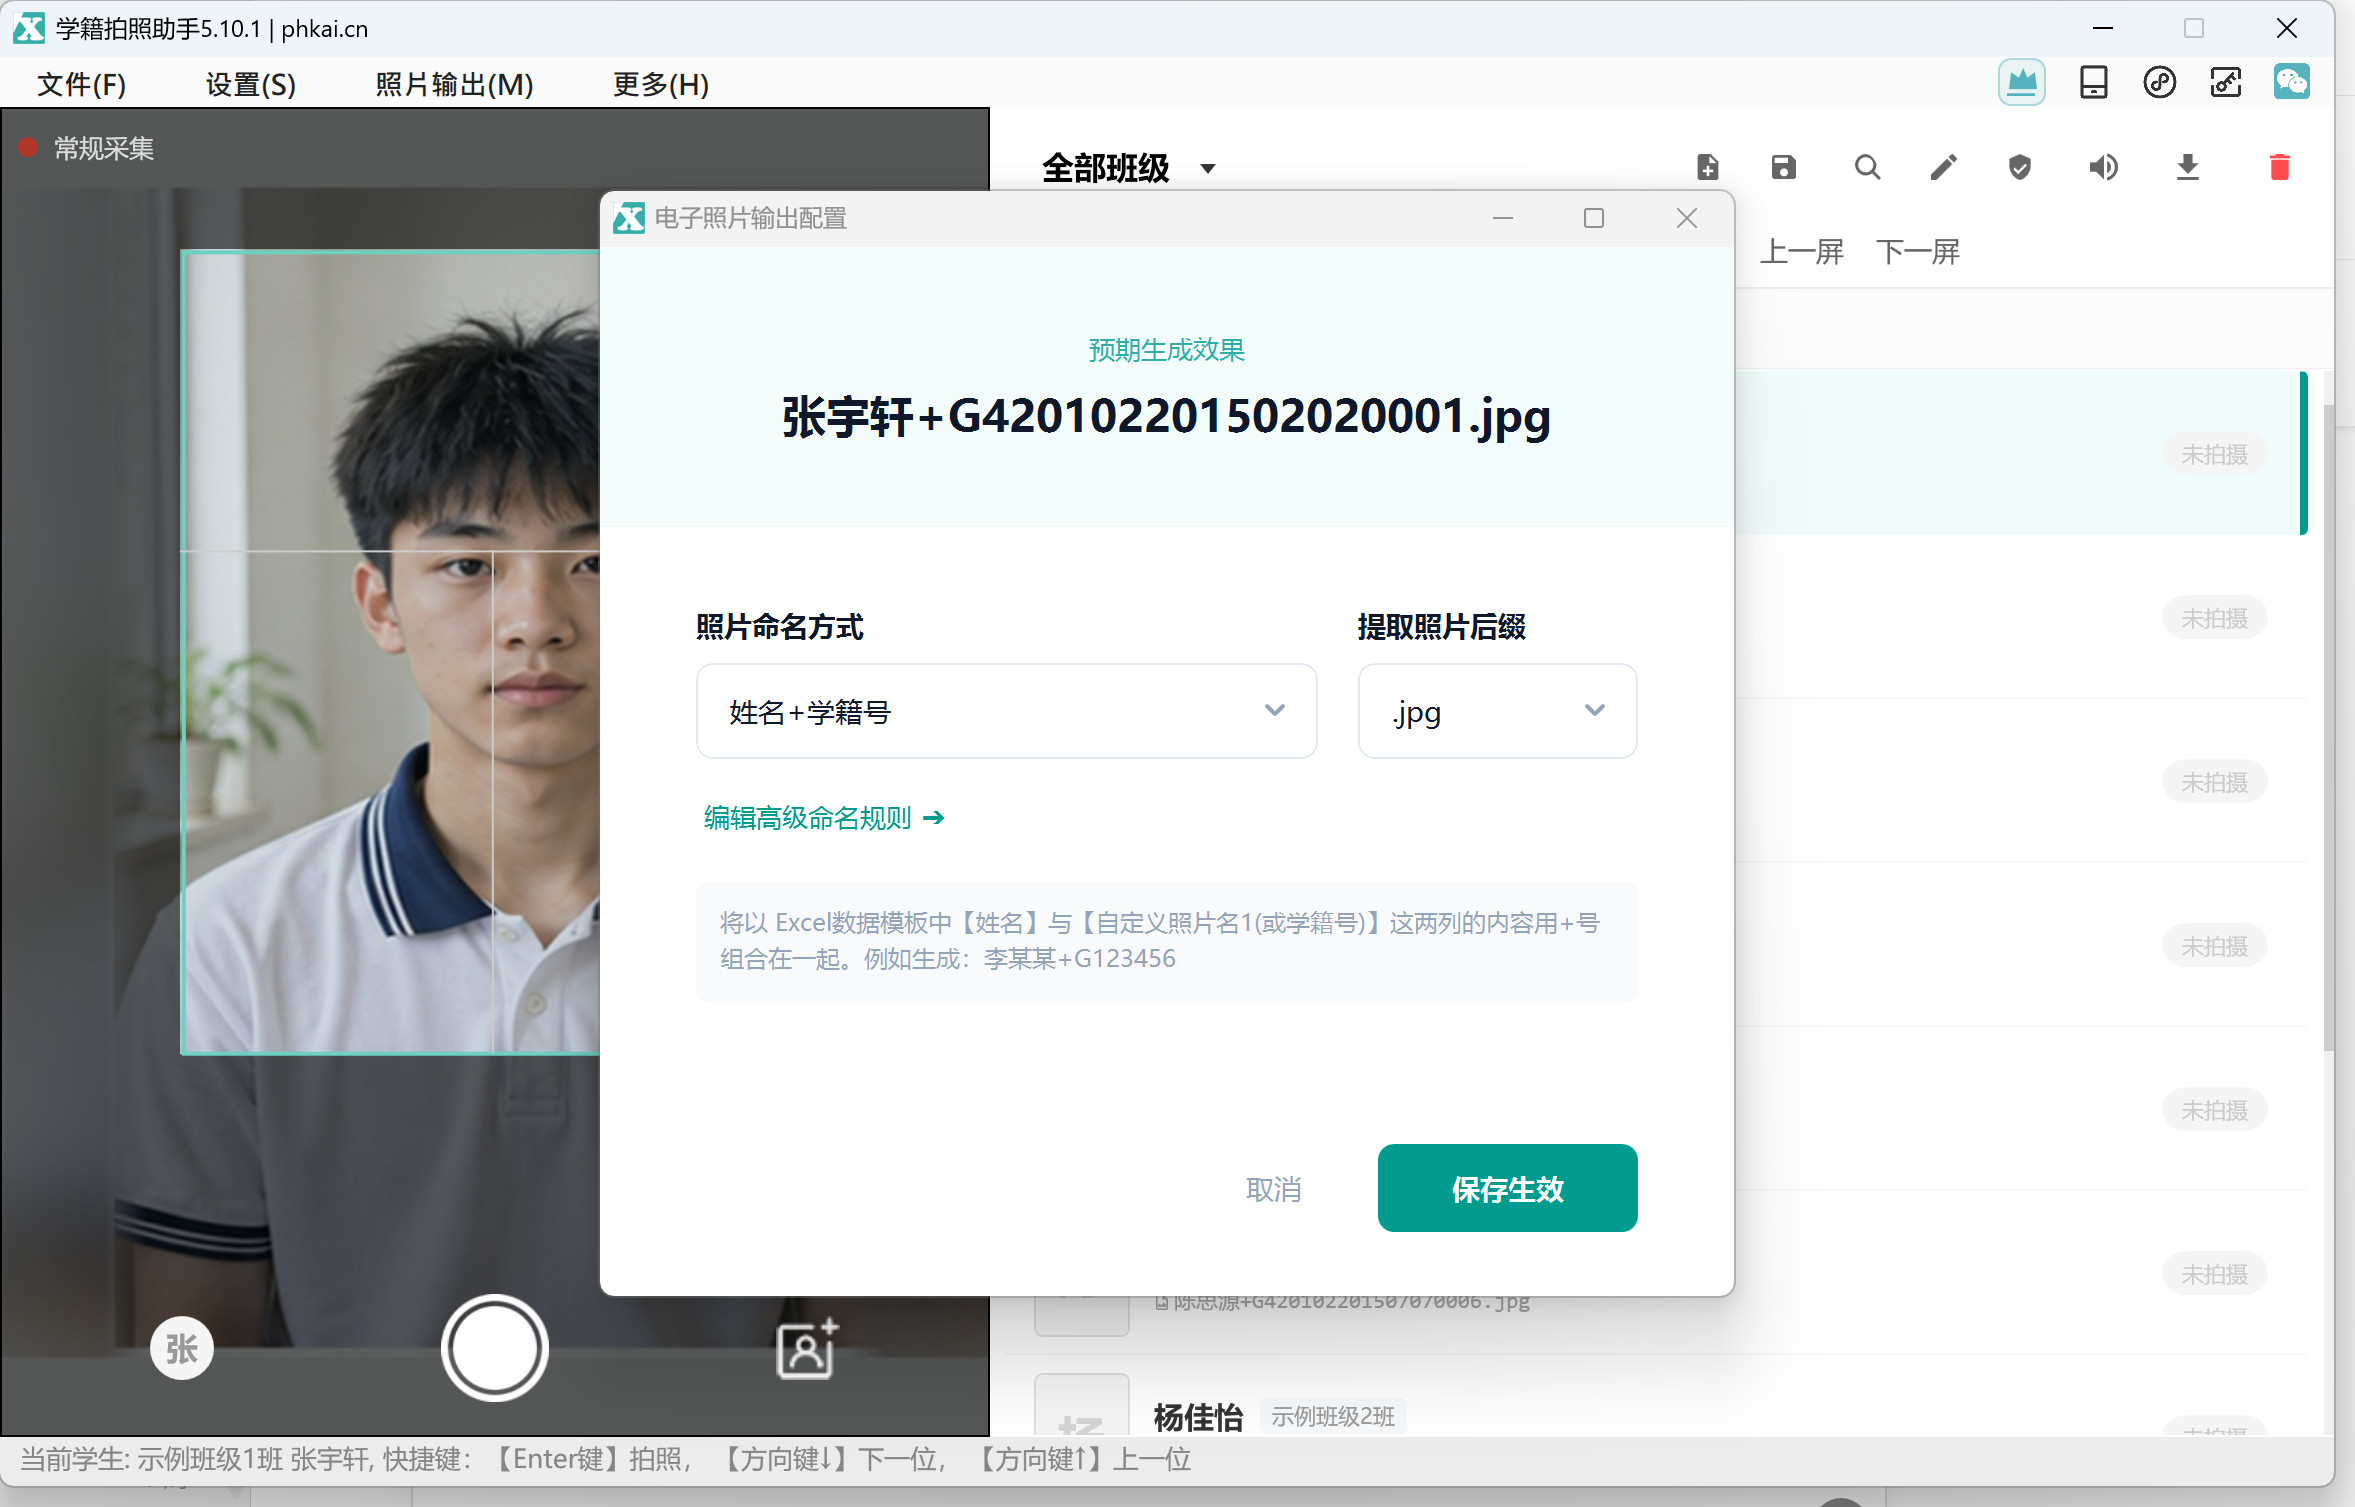Click the pencil edit icon
This screenshot has width=2355, height=1507.
click(x=1943, y=167)
